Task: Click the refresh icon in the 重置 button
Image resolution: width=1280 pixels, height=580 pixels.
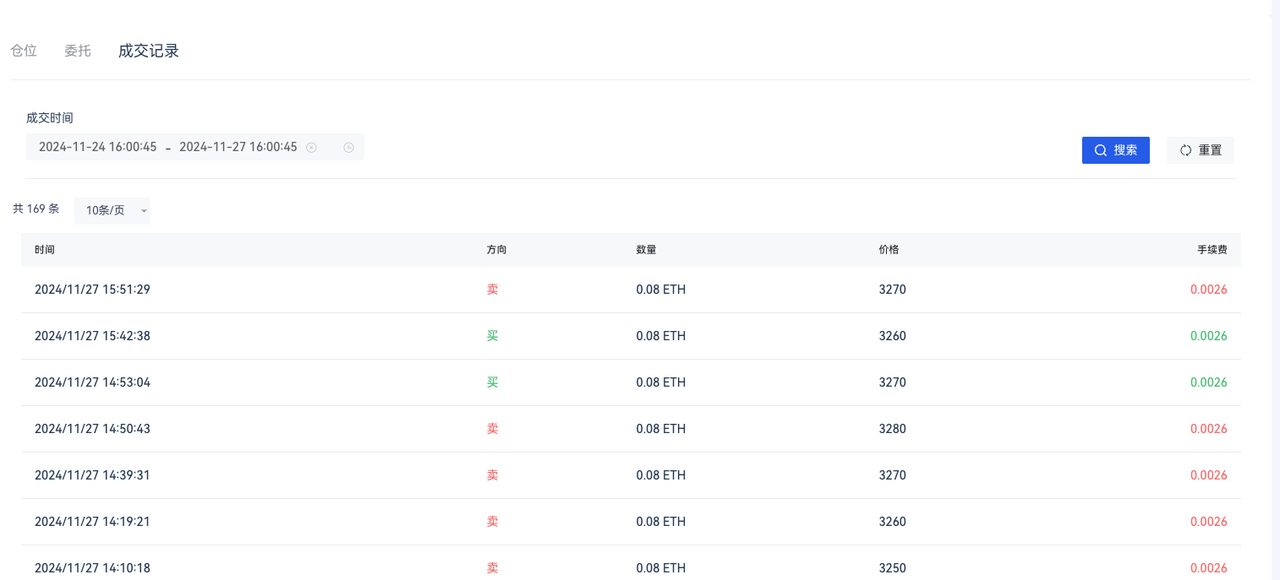Action: pos(1185,150)
